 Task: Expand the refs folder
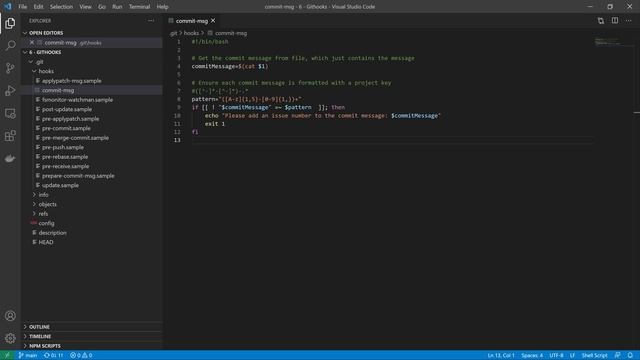click(34, 213)
